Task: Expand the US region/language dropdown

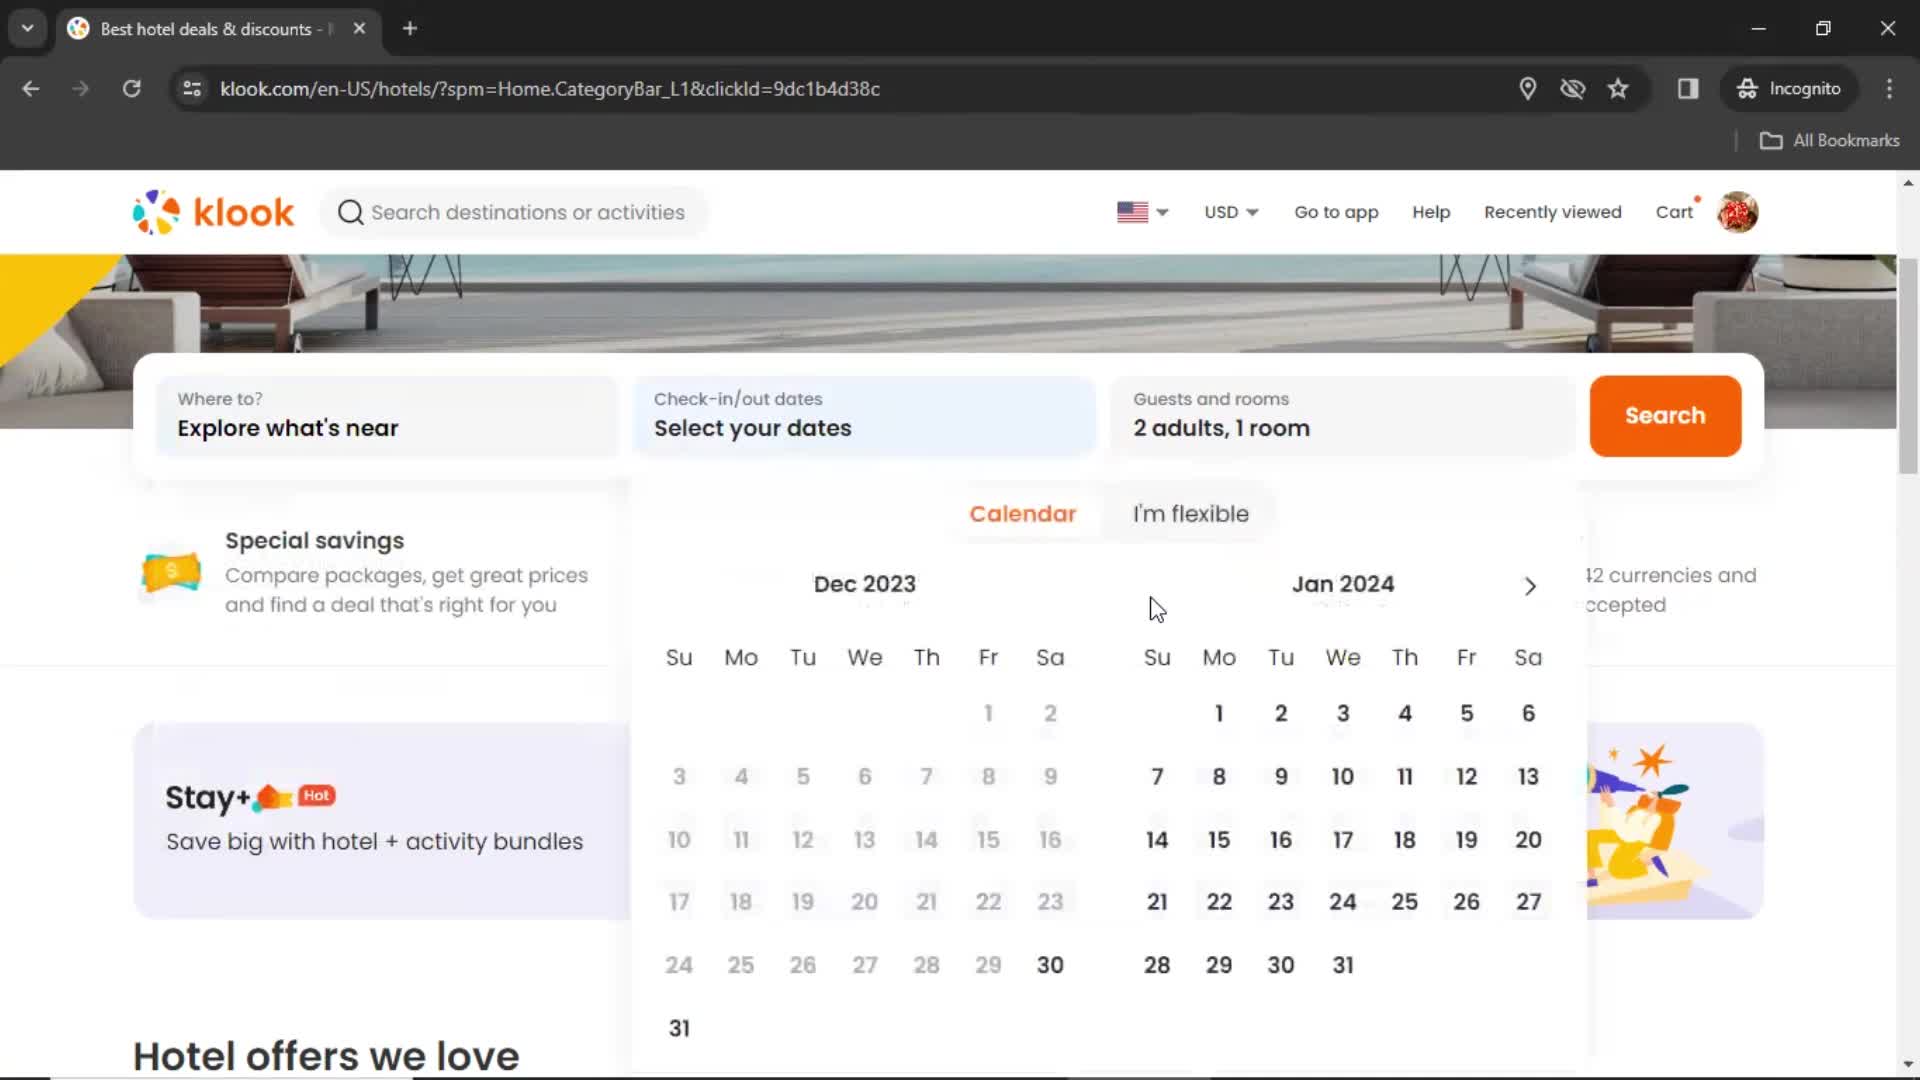Action: point(1142,212)
